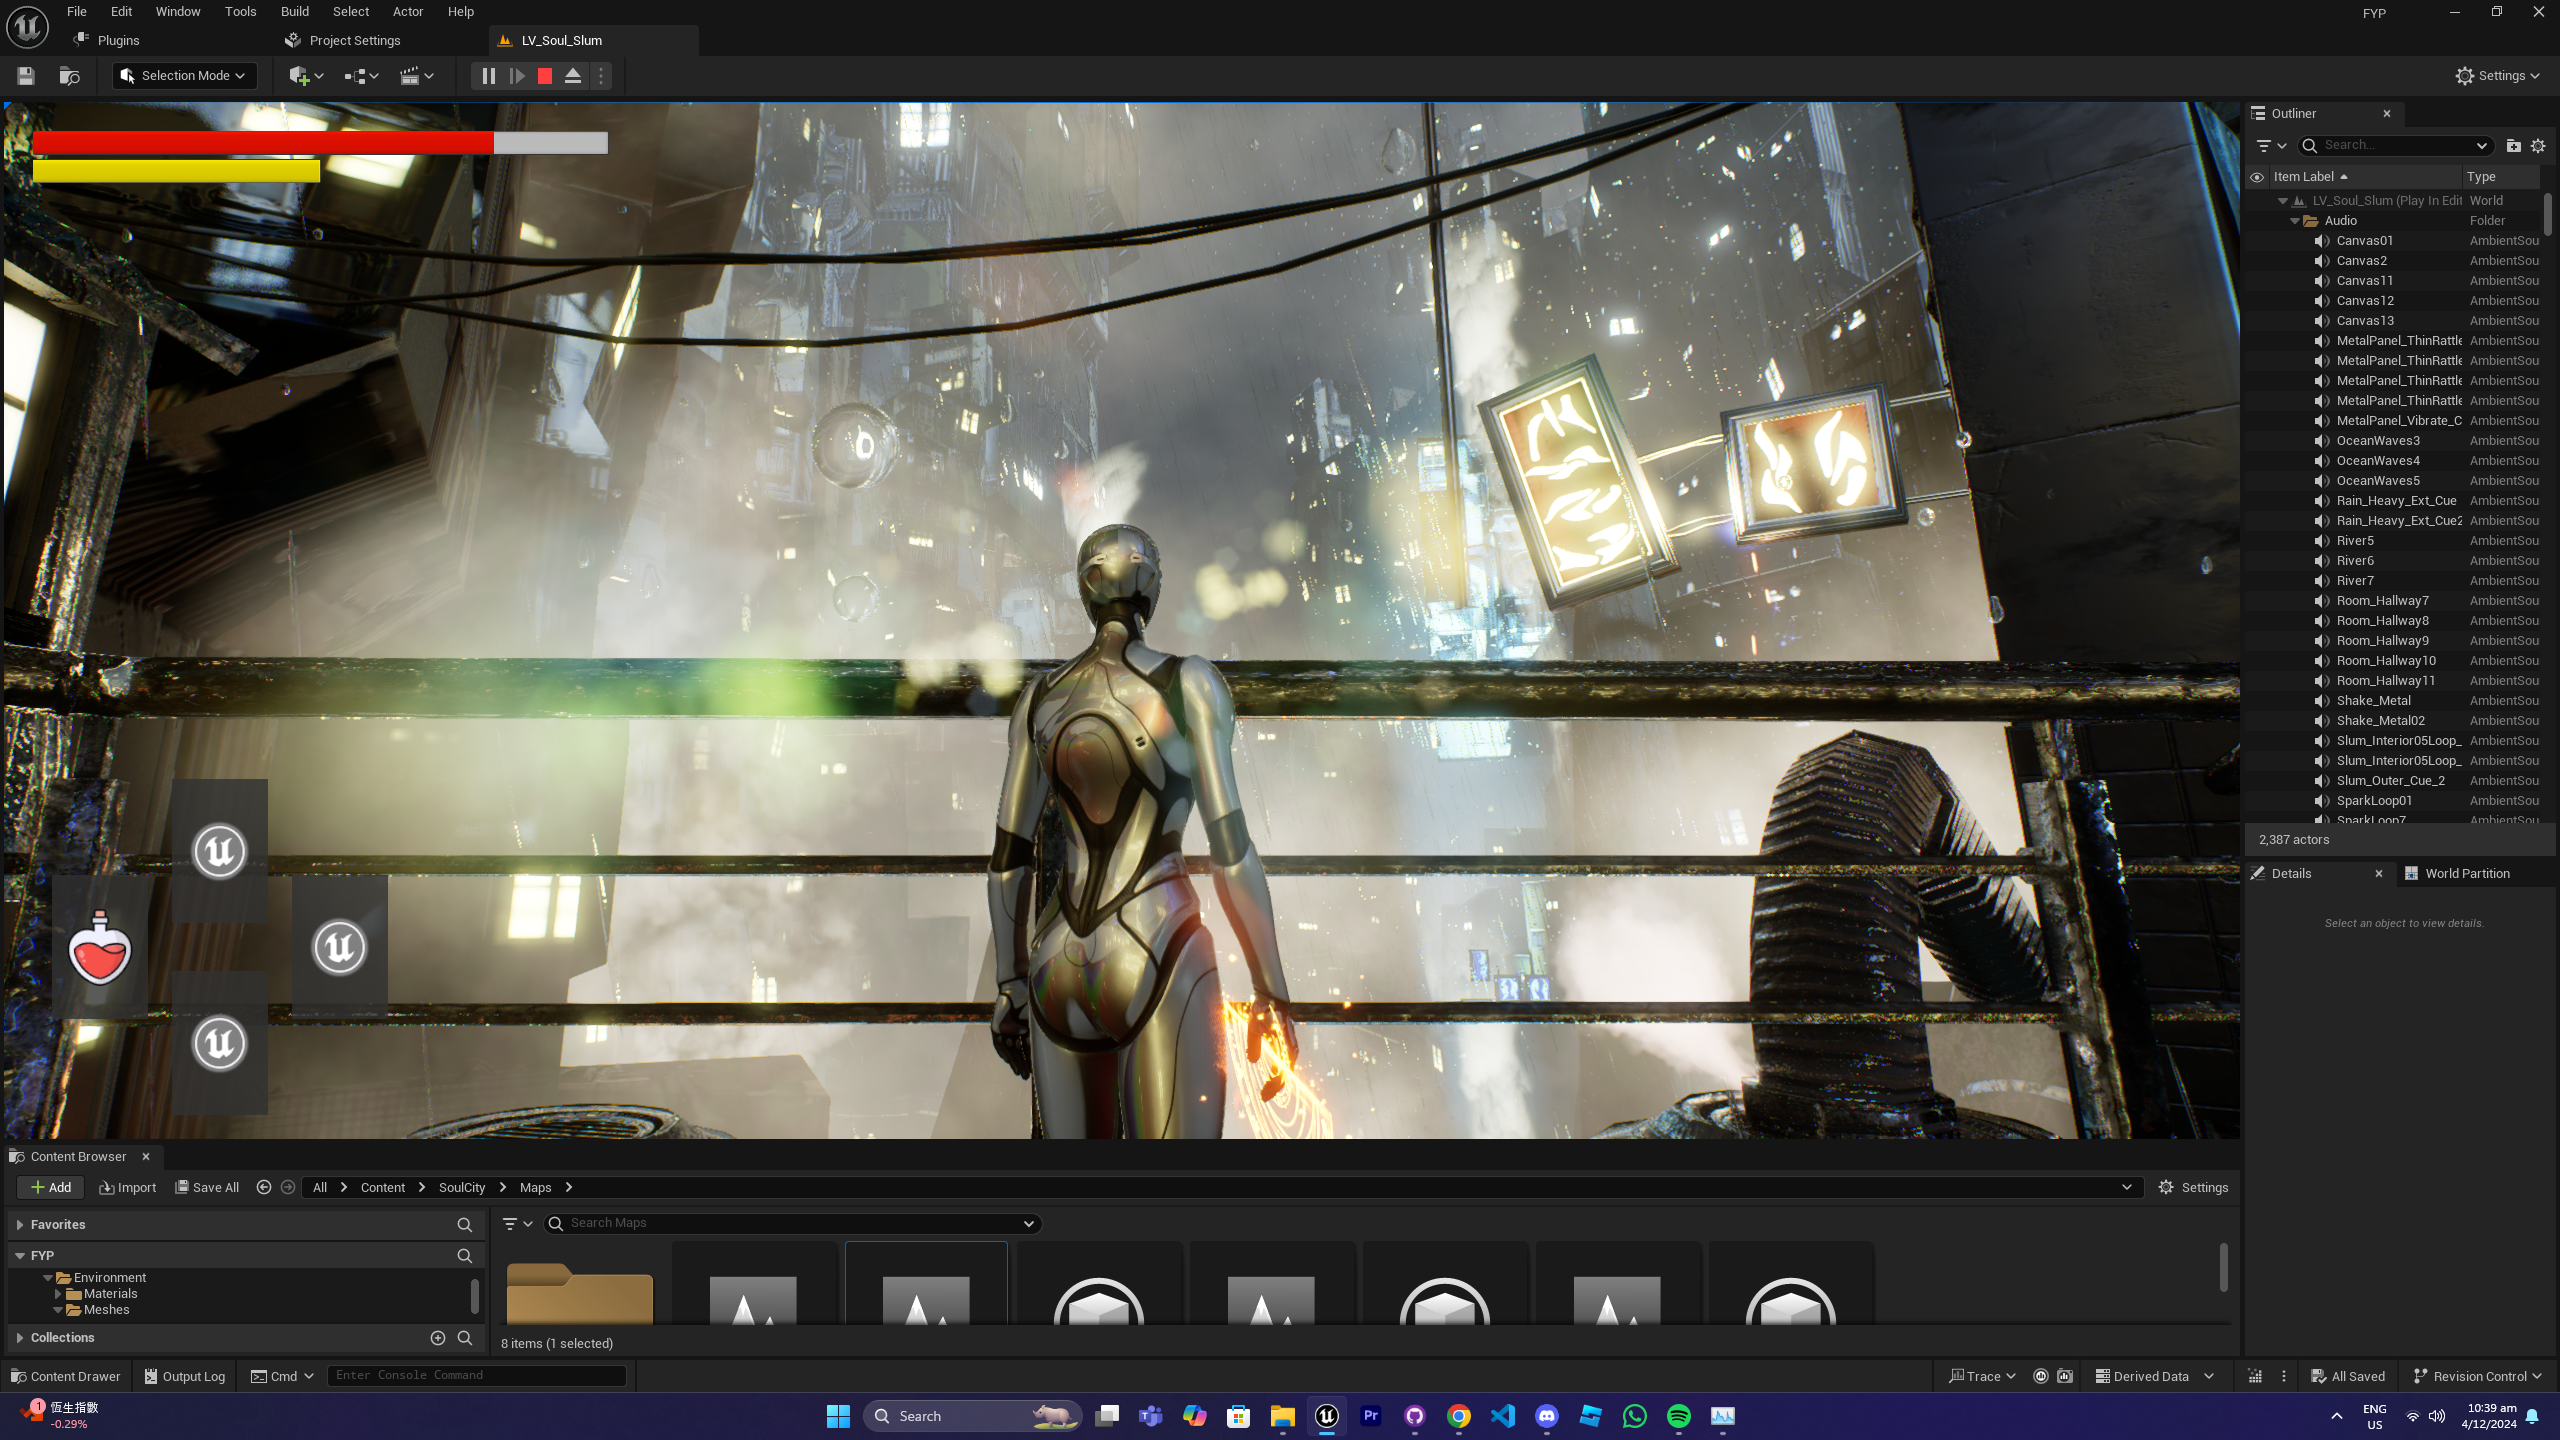Viewport: 2560px width, 1440px height.
Task: Pause the play-in-editor simulation
Action: tap(488, 76)
